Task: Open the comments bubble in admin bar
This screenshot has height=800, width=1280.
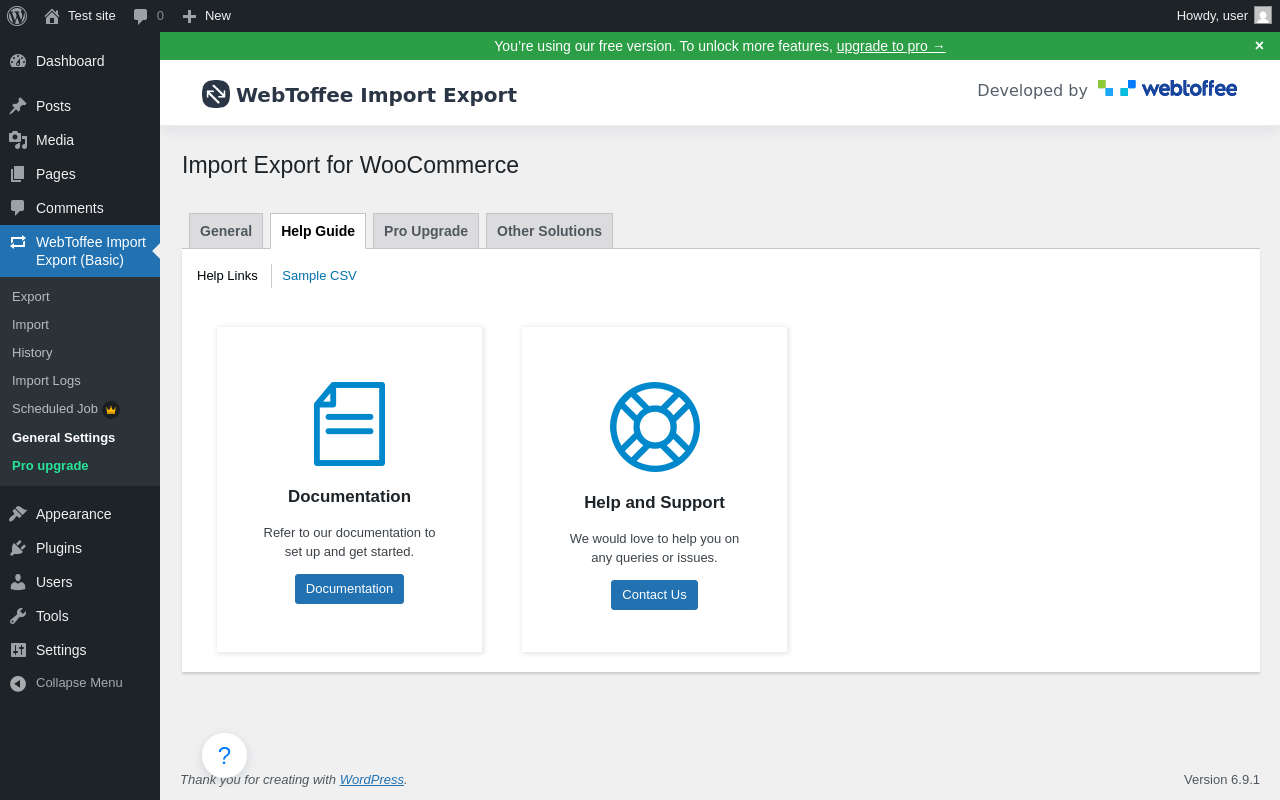Action: (x=141, y=16)
